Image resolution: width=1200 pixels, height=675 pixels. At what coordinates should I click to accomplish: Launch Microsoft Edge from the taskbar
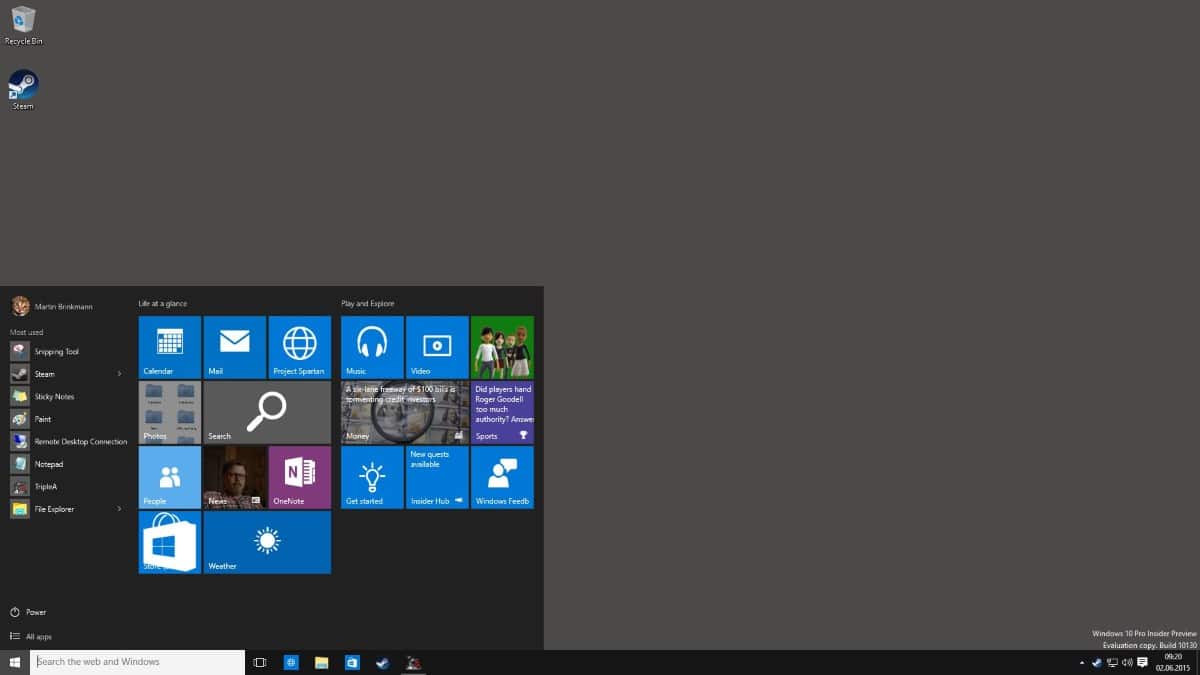[x=291, y=662]
